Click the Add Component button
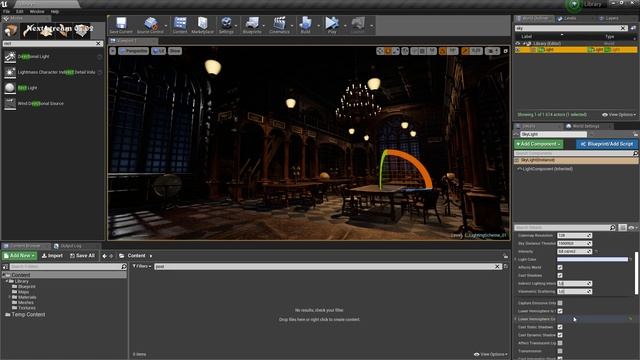Image resolution: width=640 pixels, height=360 pixels. tap(539, 144)
